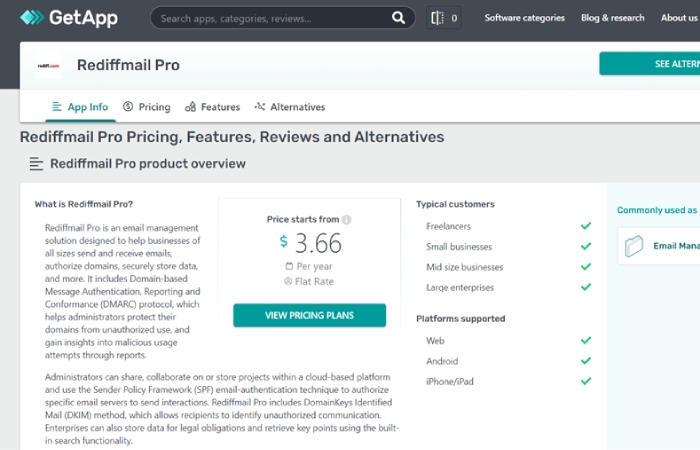This screenshot has height=450, width=700.
Task: Open the compare apps icon
Action: tap(437, 18)
